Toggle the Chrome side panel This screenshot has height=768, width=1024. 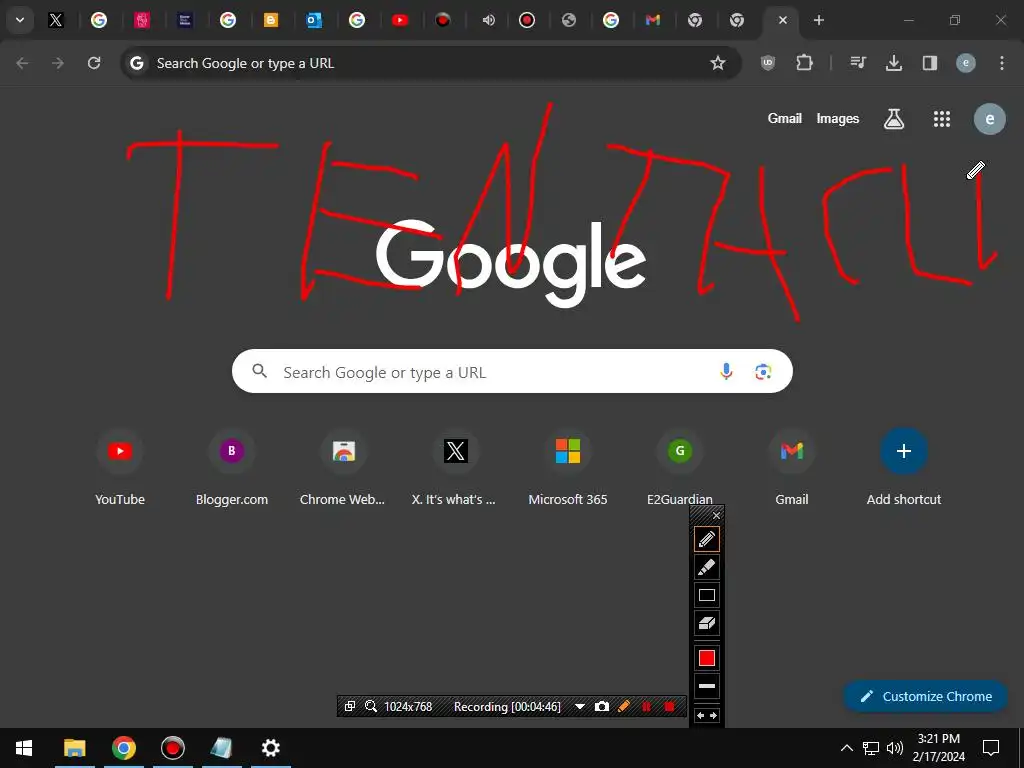[929, 63]
